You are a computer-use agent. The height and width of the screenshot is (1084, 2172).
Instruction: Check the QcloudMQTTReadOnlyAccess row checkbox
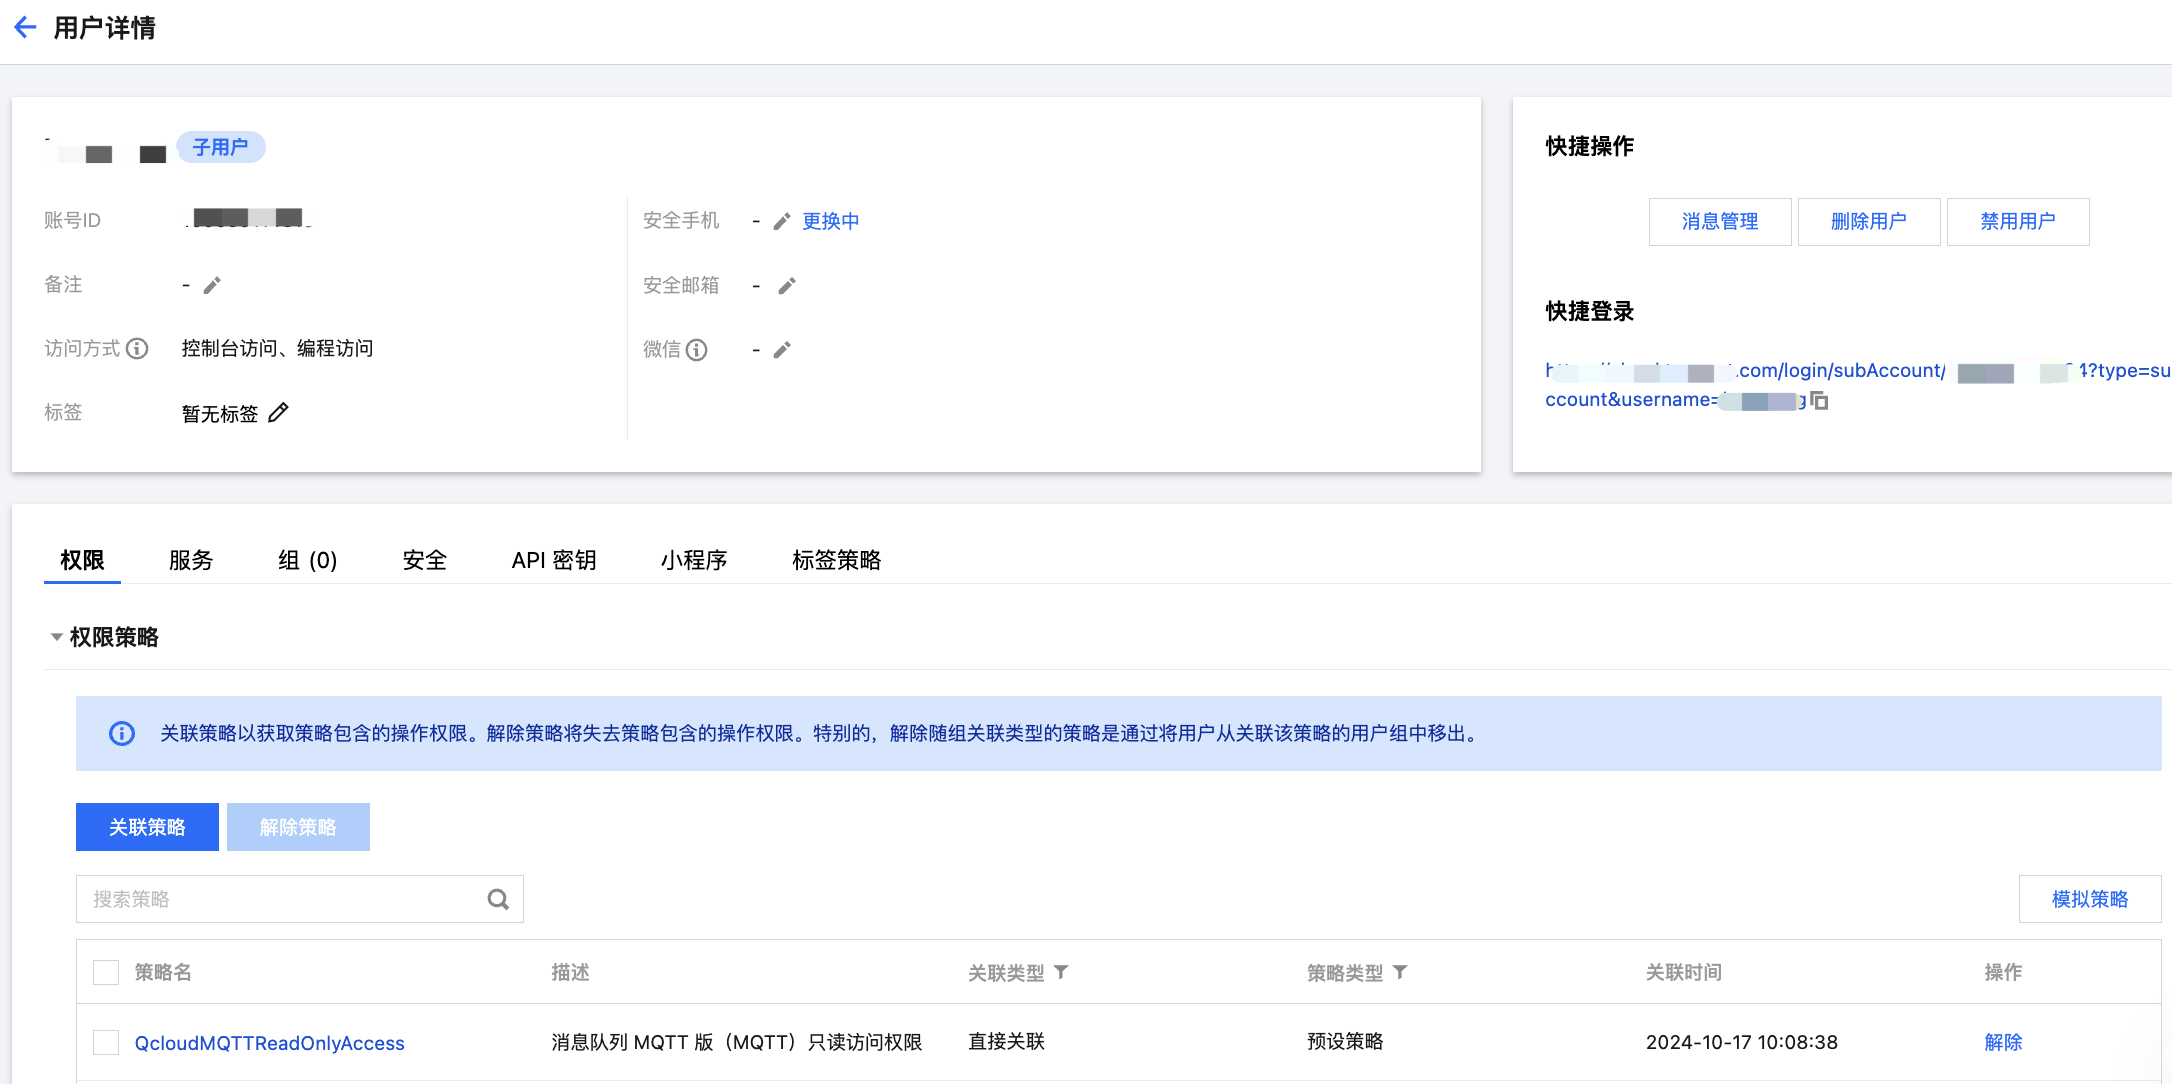[106, 1042]
